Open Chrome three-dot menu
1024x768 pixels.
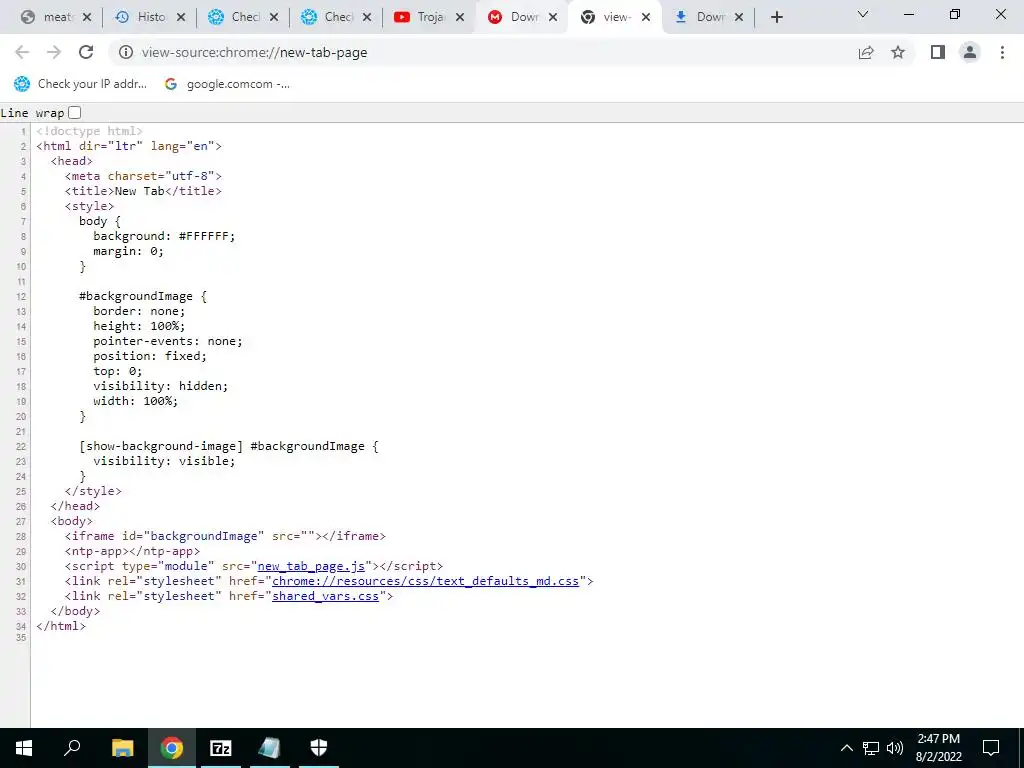point(1002,52)
